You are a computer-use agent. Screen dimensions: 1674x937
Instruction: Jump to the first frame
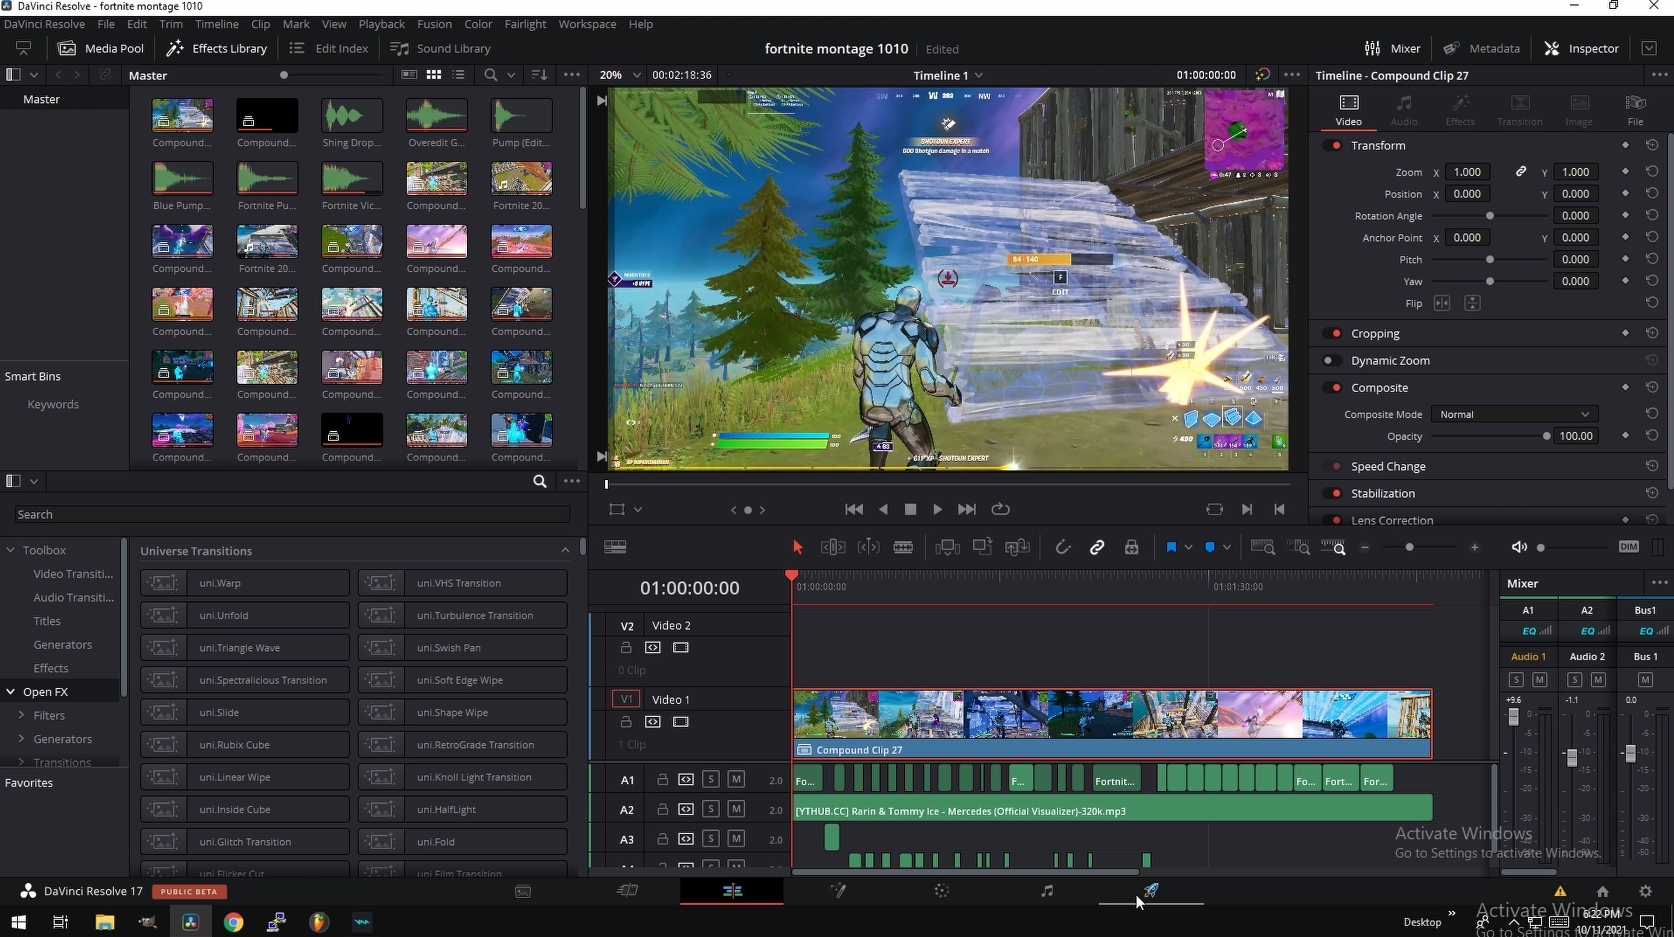[854, 509]
